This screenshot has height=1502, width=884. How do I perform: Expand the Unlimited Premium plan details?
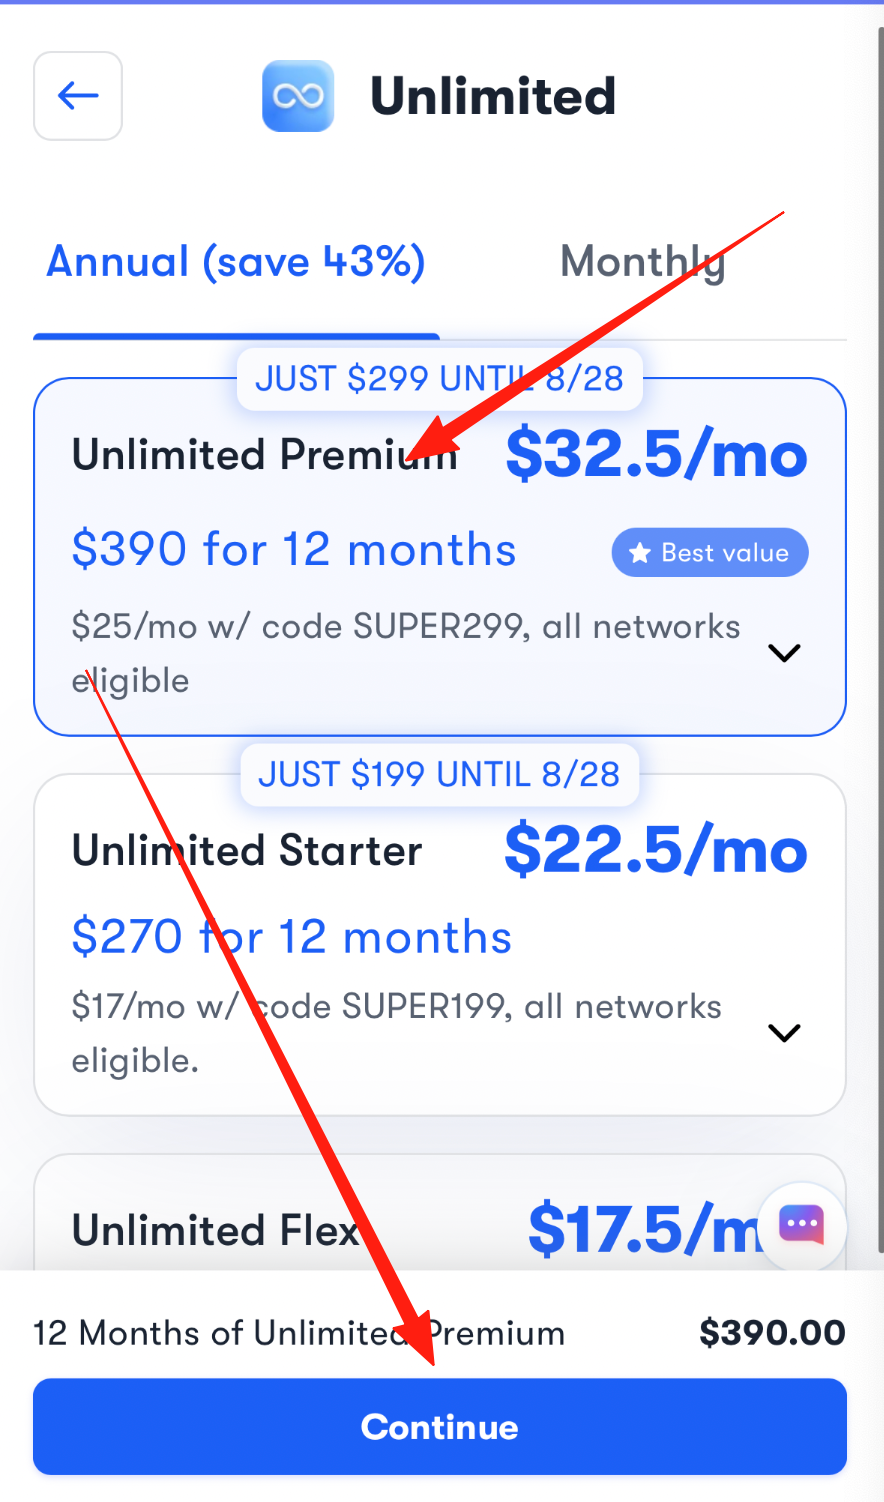coord(784,653)
